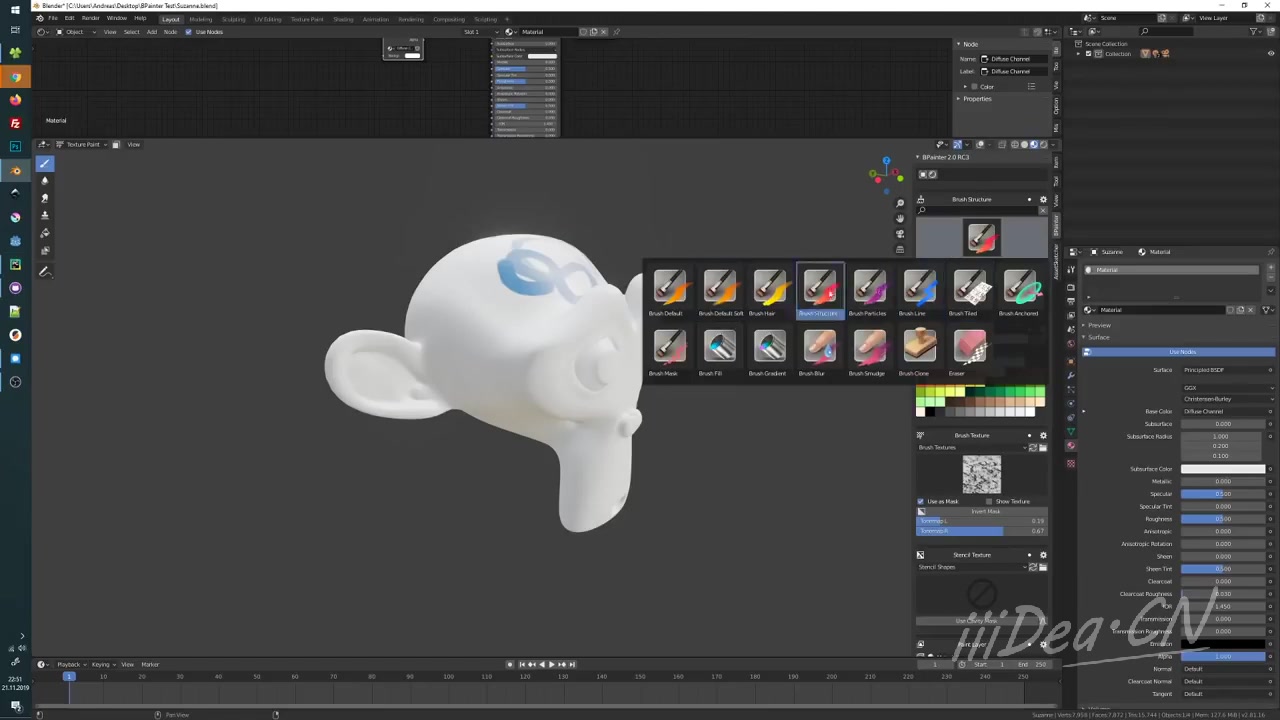
Task: Select the Brush Default Soft preset
Action: coord(720,293)
